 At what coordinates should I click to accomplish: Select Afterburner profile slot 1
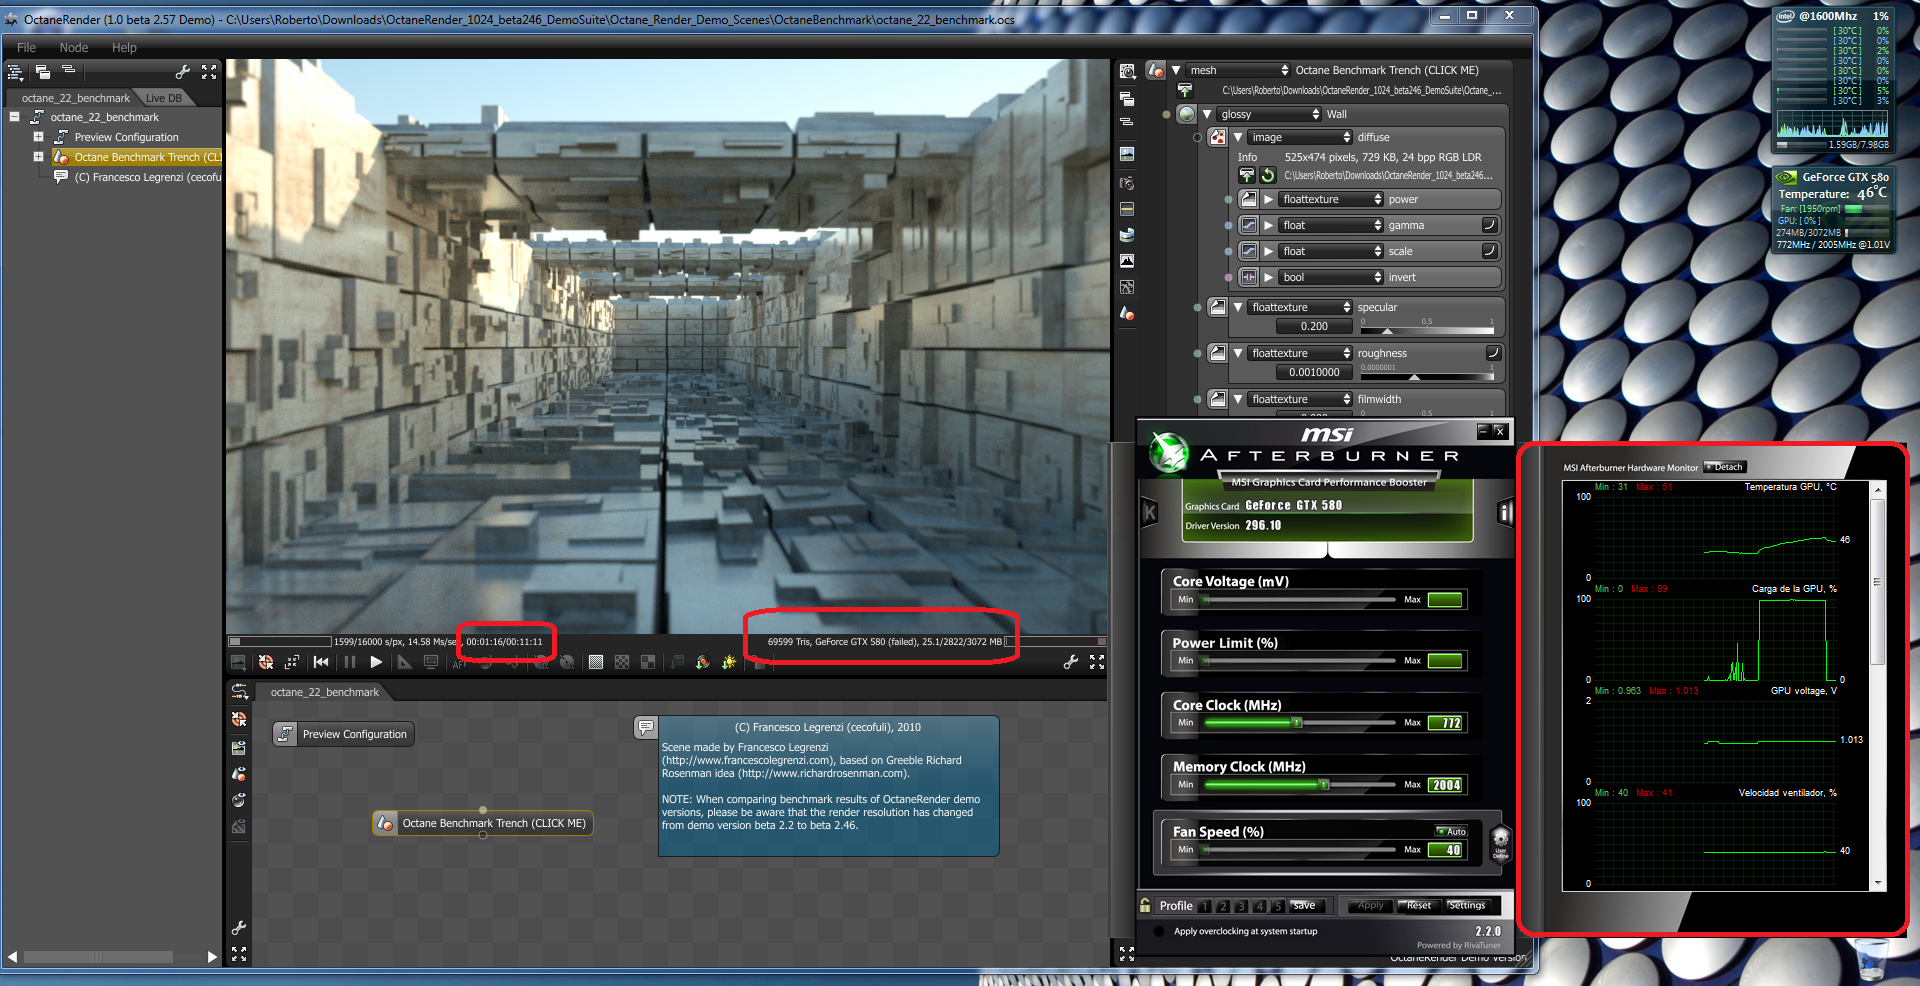coord(1205,906)
